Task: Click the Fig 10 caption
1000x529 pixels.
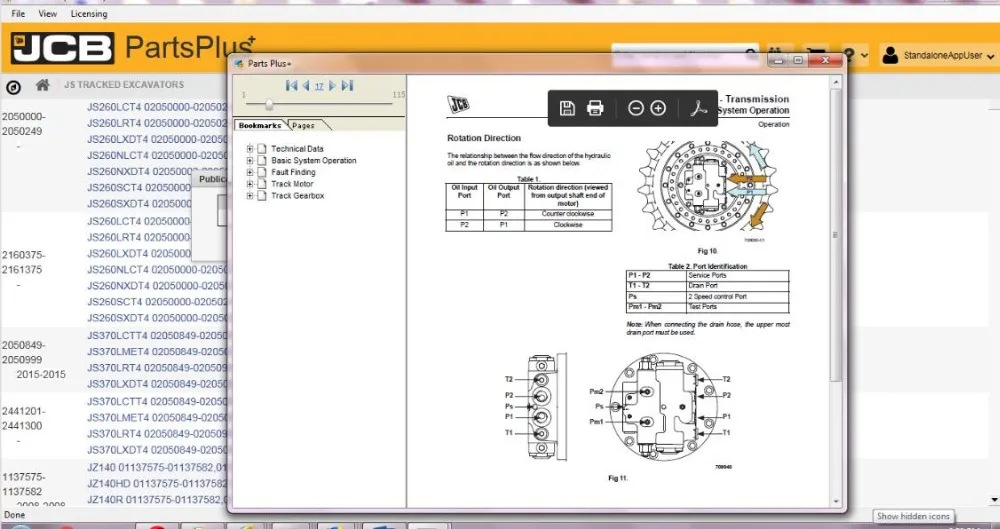Action: [x=708, y=251]
